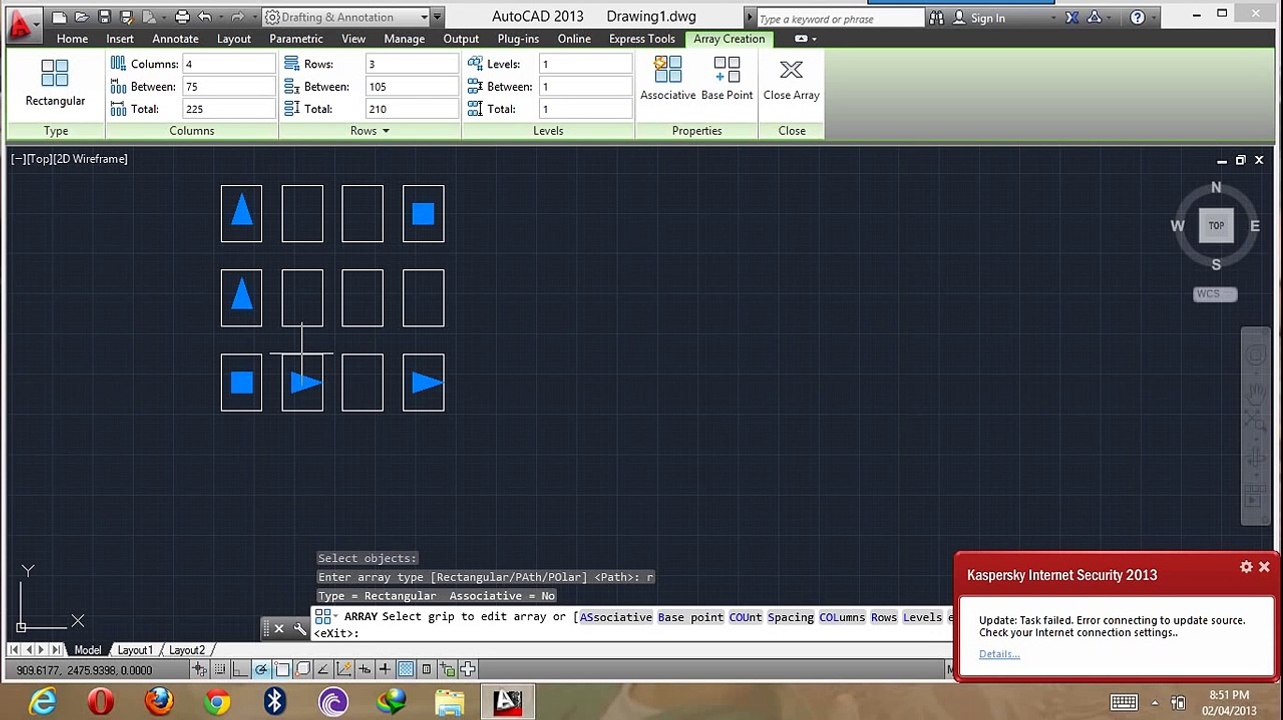Viewport: 1283px width, 720px height.
Task: Click the [2D Wireframe] visual style control
Action: click(91, 159)
